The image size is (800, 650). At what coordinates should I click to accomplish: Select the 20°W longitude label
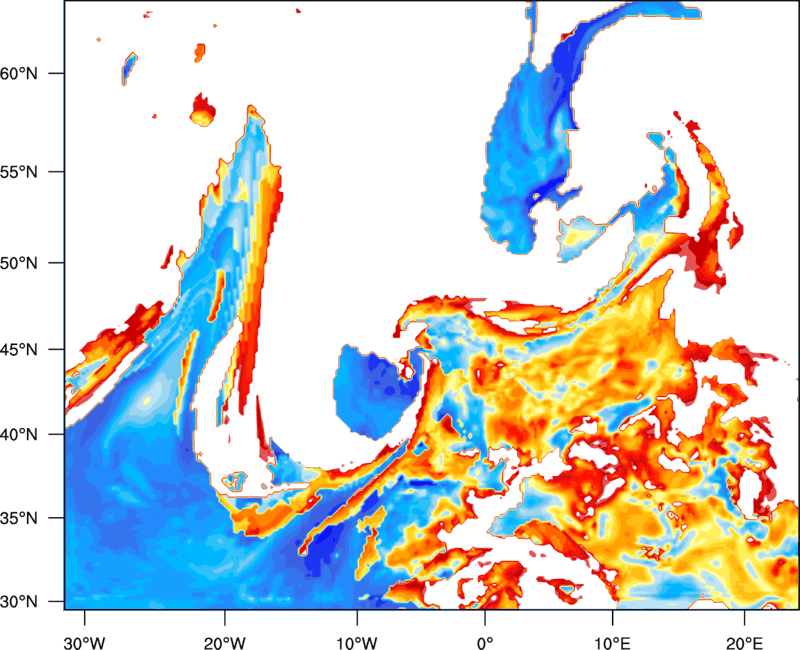[225, 640]
